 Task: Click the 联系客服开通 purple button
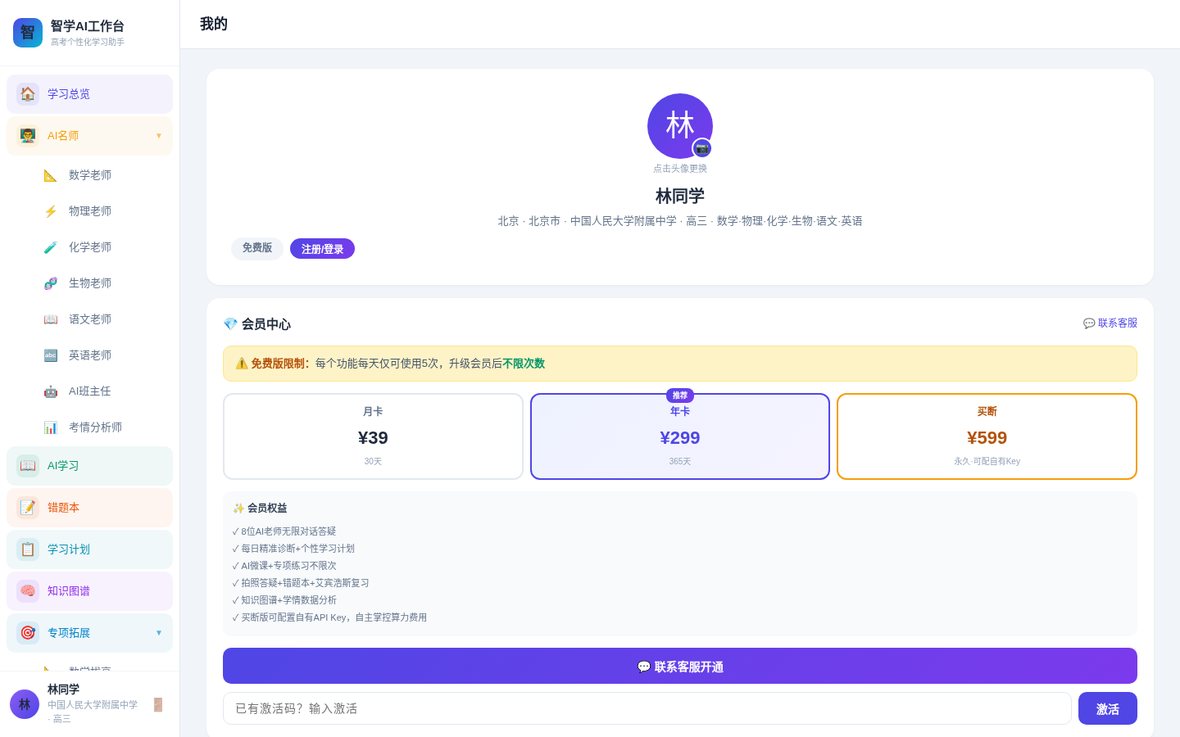(x=680, y=666)
